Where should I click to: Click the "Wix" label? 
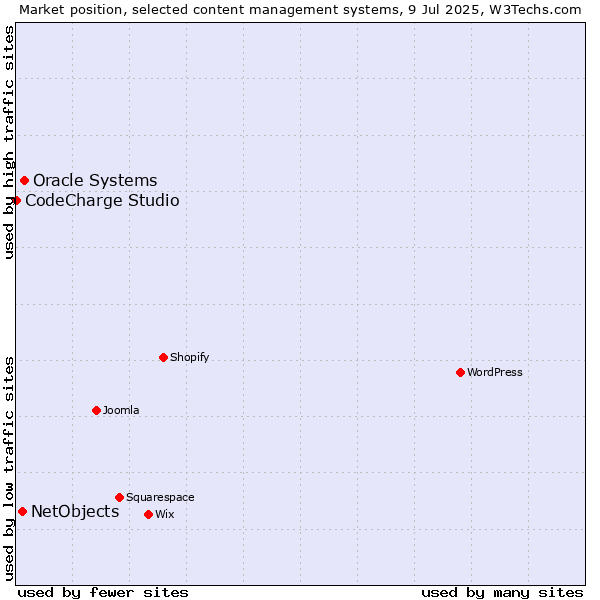point(165,514)
